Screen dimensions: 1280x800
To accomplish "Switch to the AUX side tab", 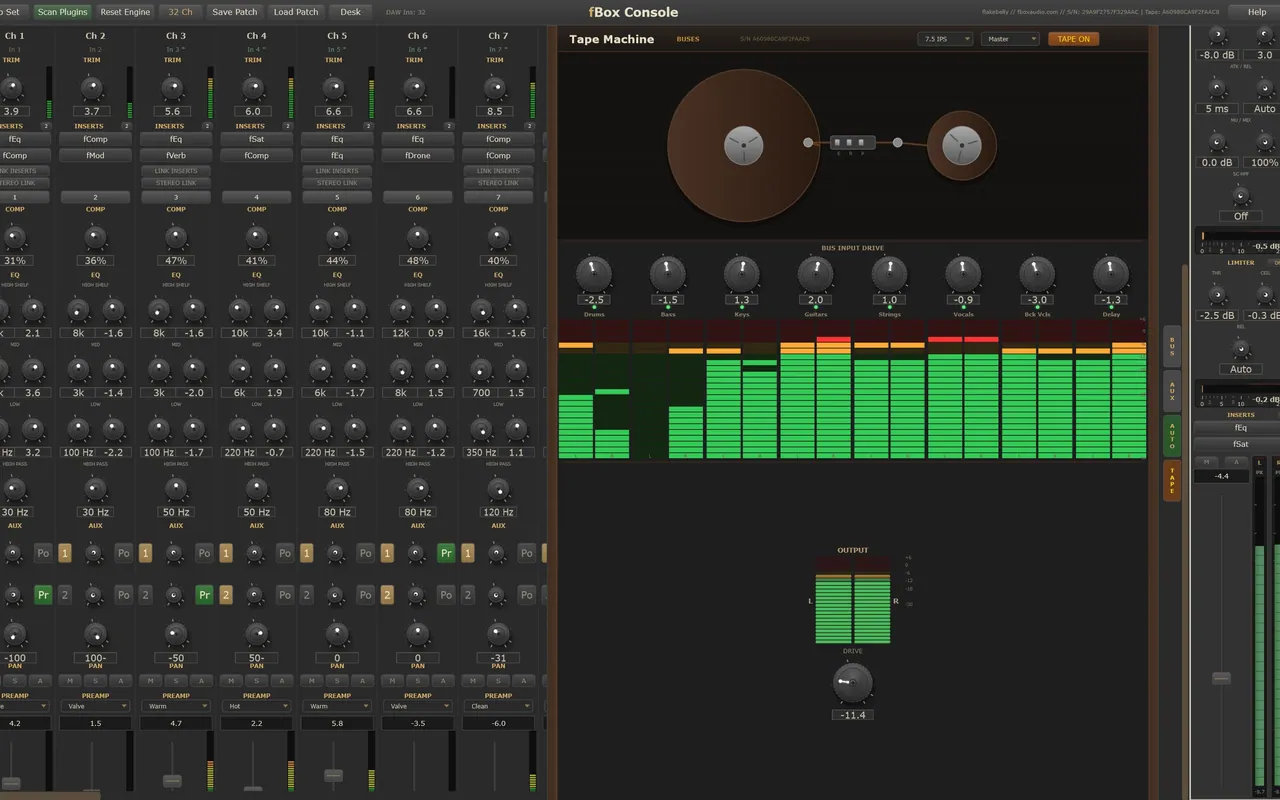I will tap(1172, 391).
